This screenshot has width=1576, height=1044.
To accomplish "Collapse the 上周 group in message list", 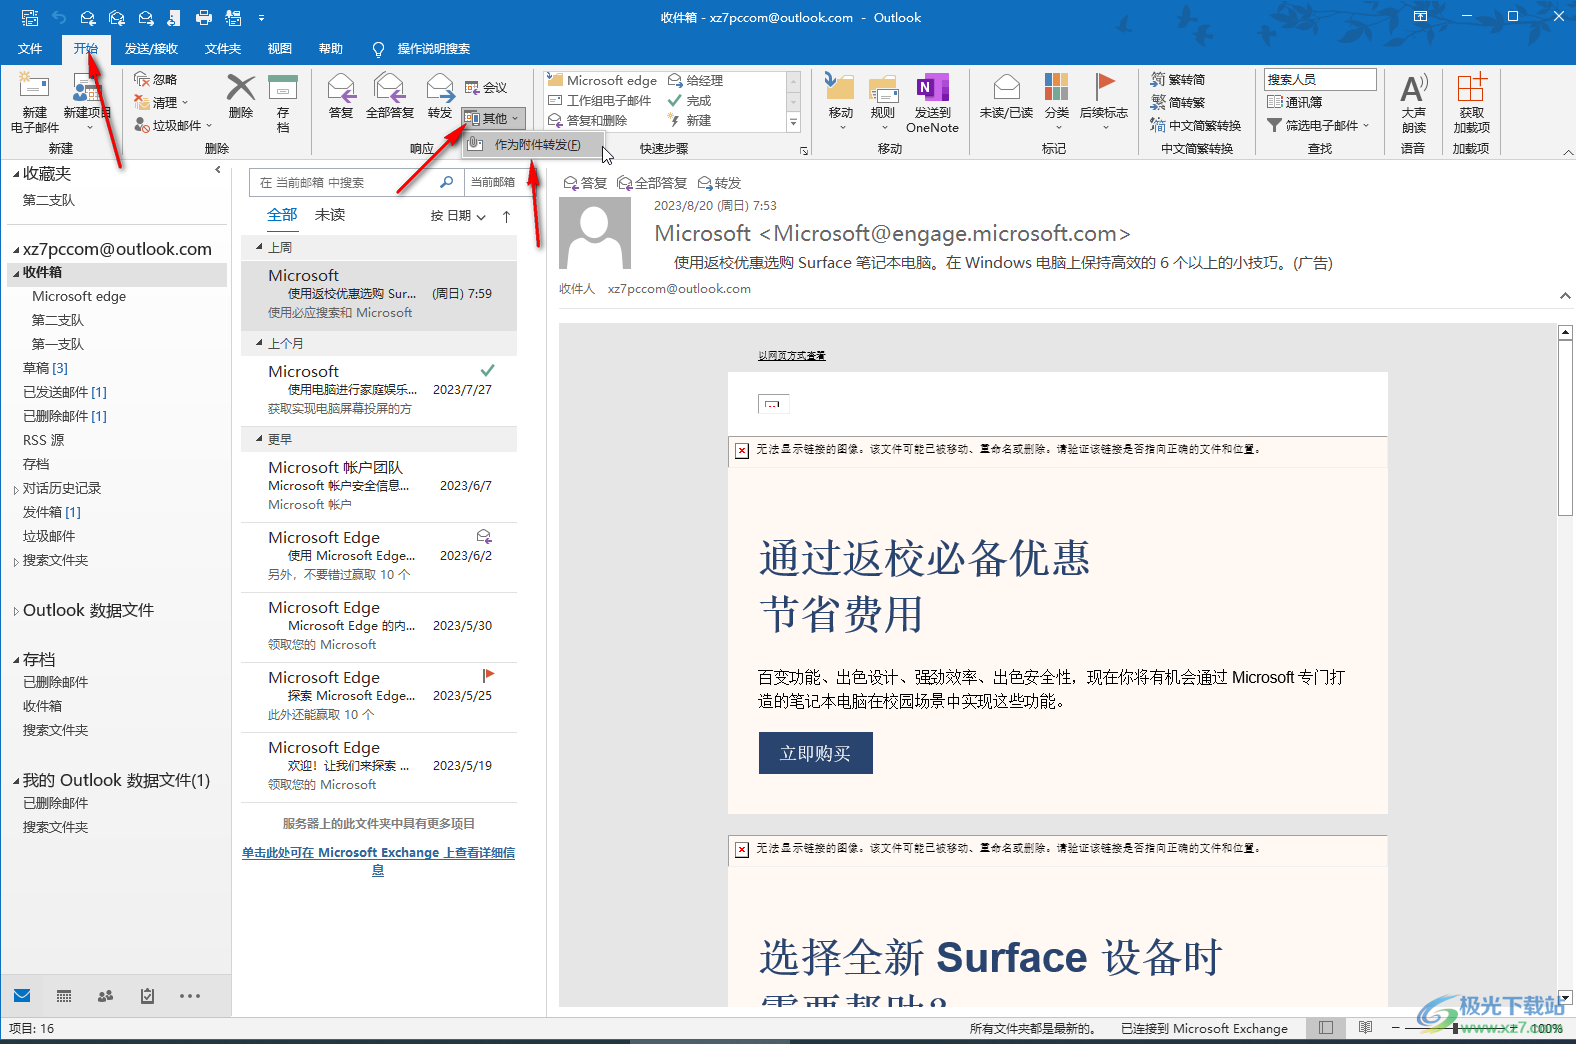I will coord(259,247).
